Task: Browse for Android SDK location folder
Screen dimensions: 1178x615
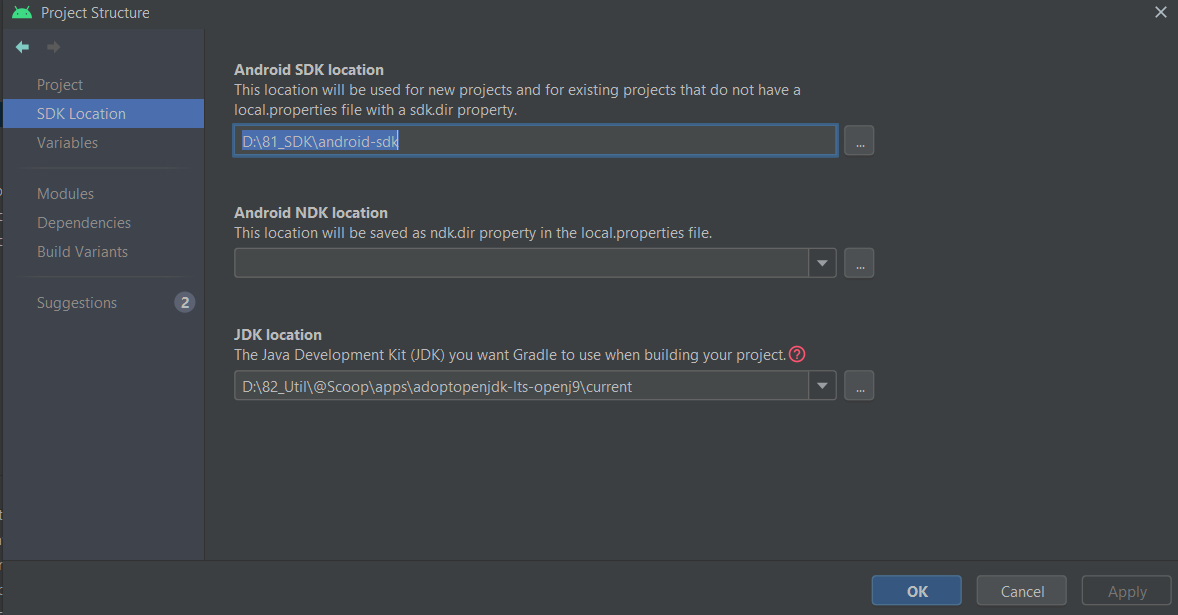Action: click(x=859, y=140)
